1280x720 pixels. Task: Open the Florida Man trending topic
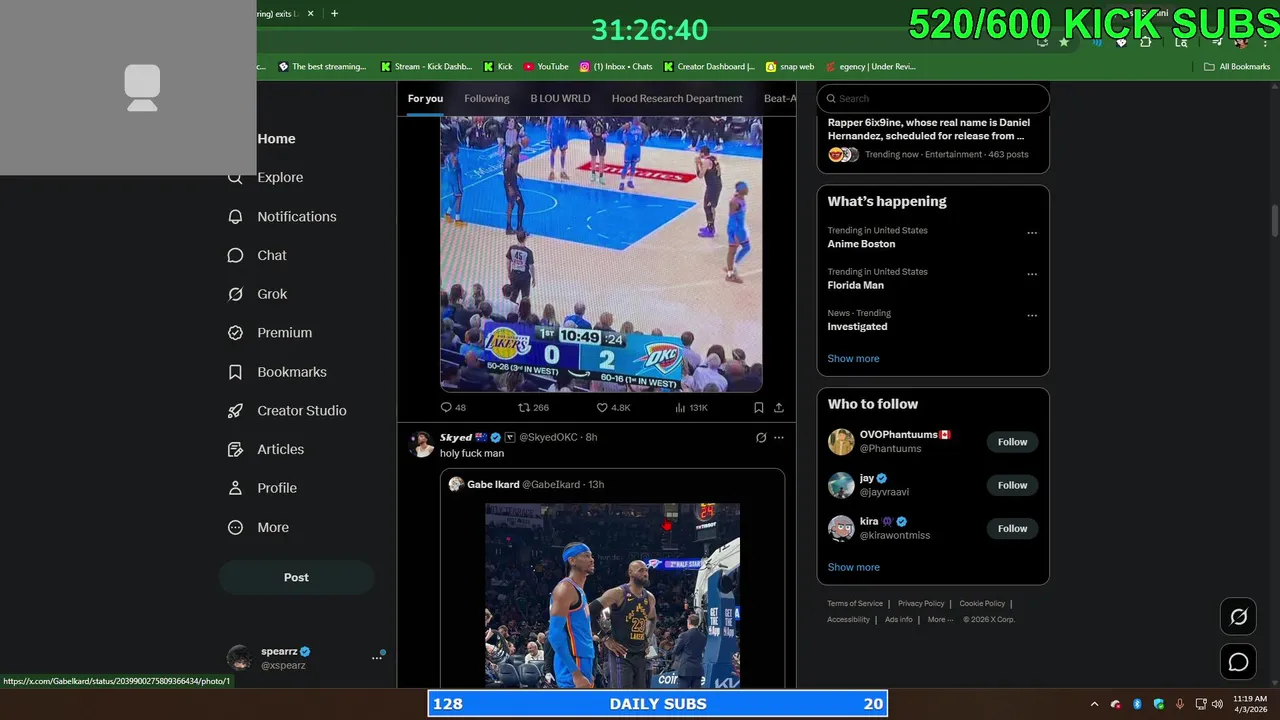coord(855,285)
